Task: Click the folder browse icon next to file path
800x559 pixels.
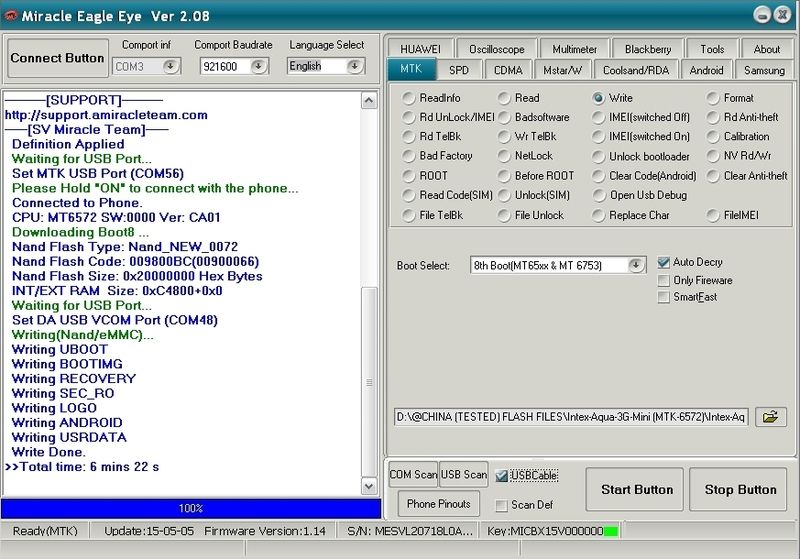Action: click(770, 417)
